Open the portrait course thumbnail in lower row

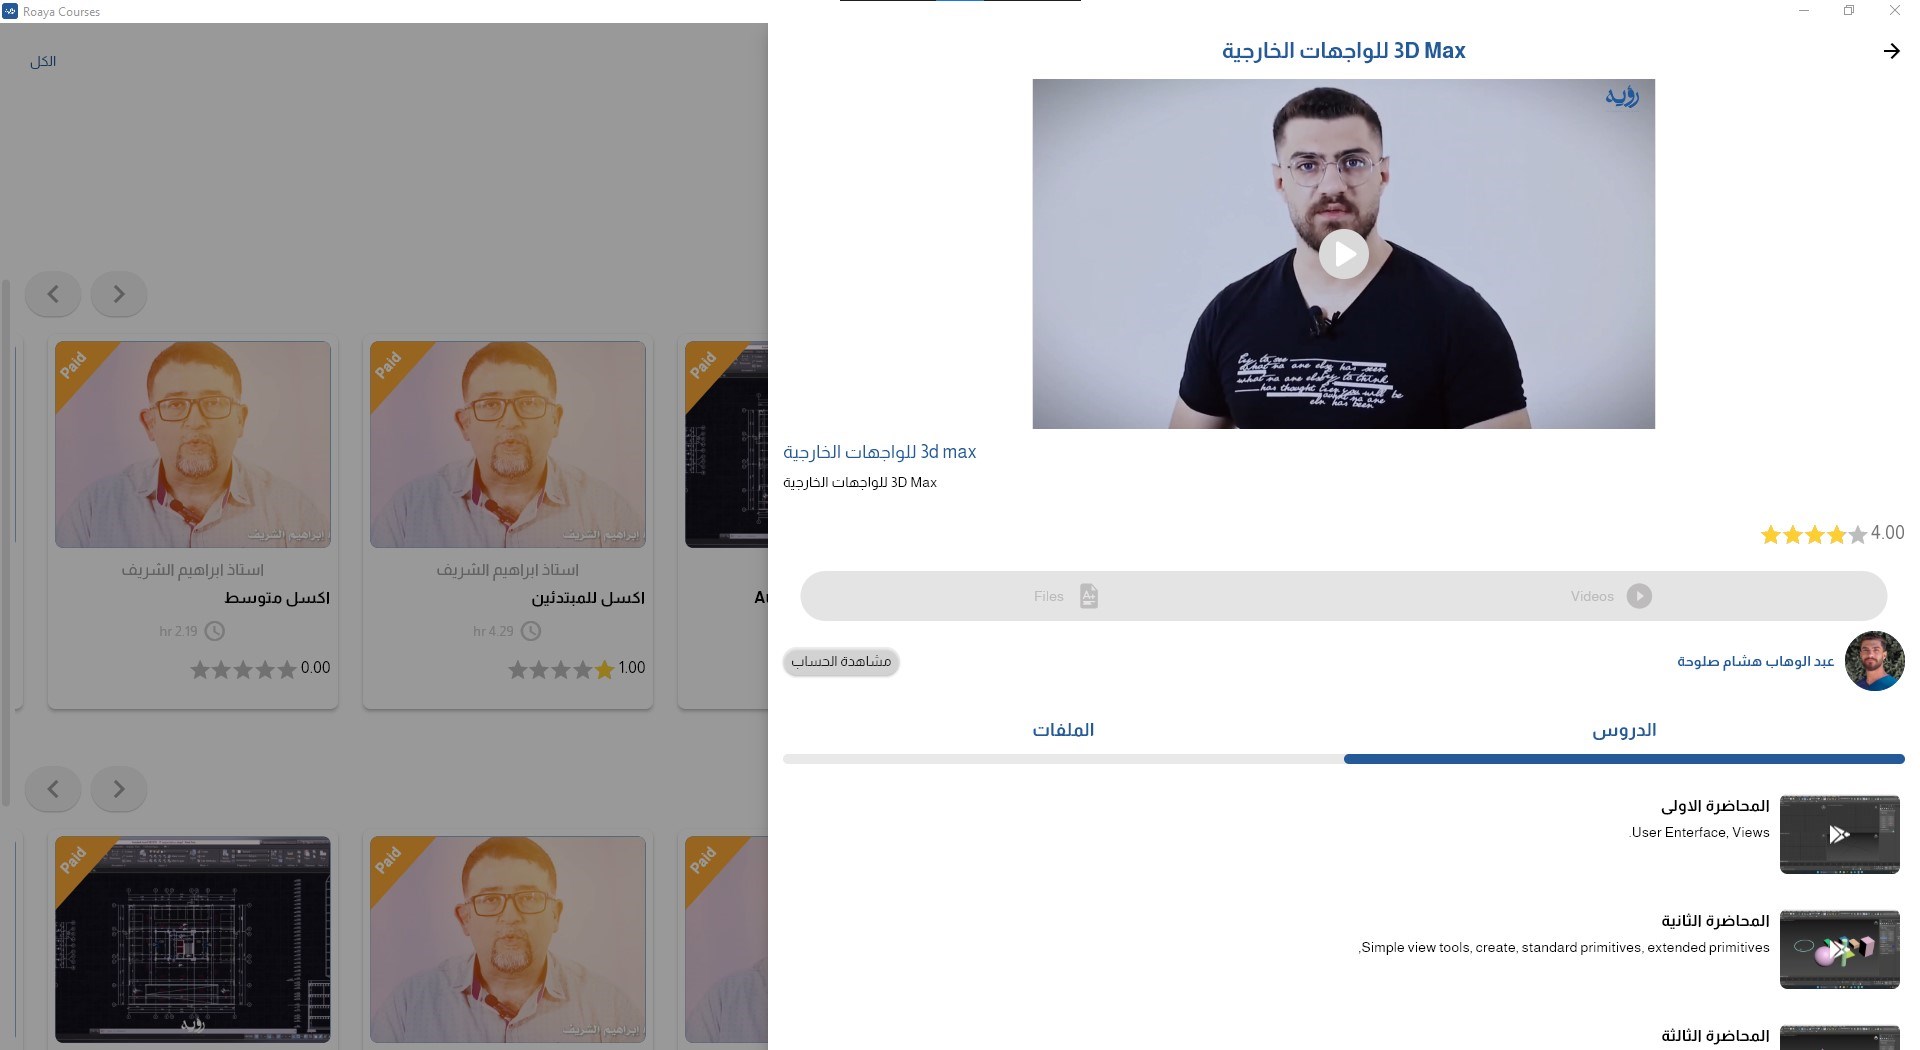(508, 939)
